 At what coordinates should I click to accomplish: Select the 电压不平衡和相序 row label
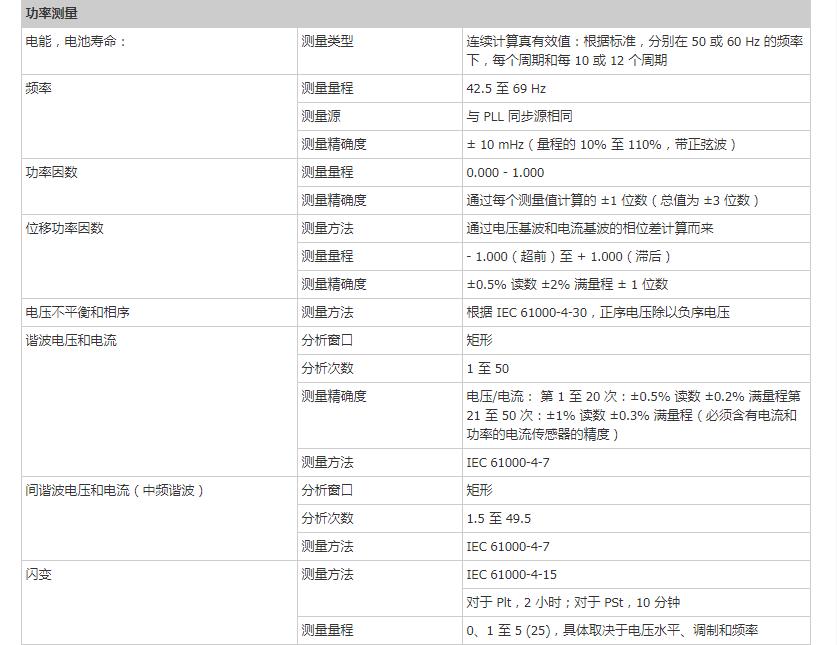click(77, 312)
